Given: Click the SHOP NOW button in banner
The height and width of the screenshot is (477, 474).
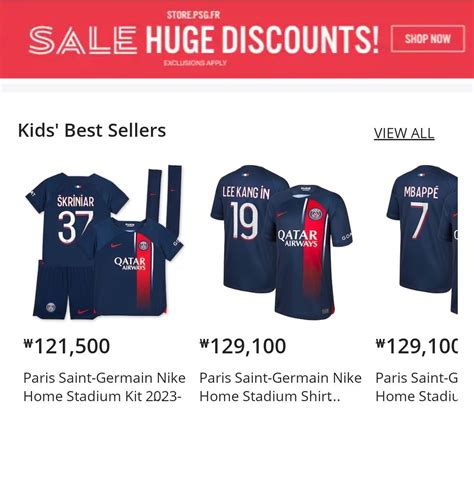Looking at the screenshot, I should coord(428,39).
